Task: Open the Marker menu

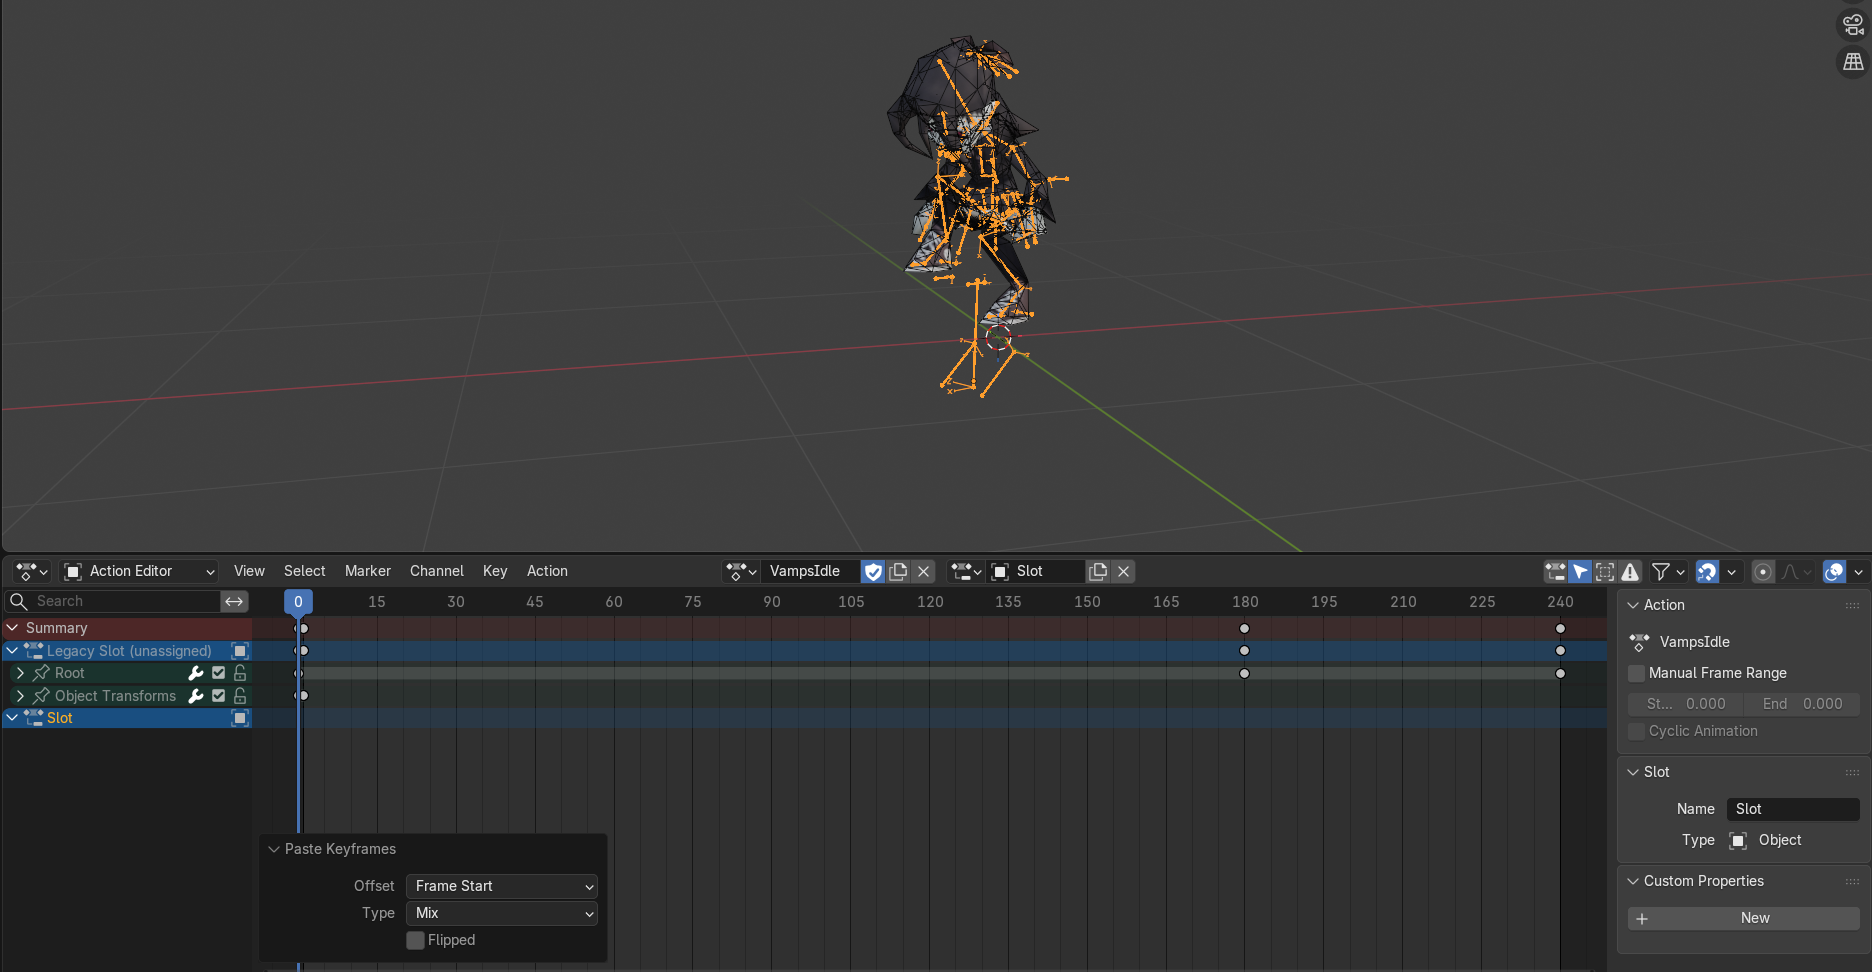Action: (367, 572)
